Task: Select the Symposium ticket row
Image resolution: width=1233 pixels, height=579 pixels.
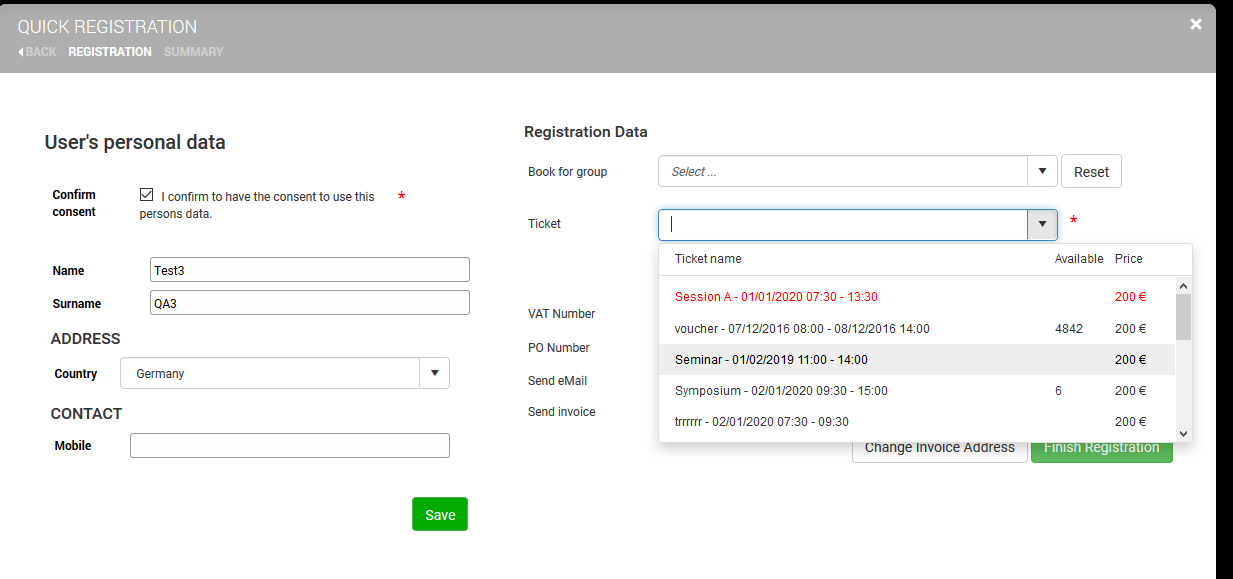Action: coord(781,391)
